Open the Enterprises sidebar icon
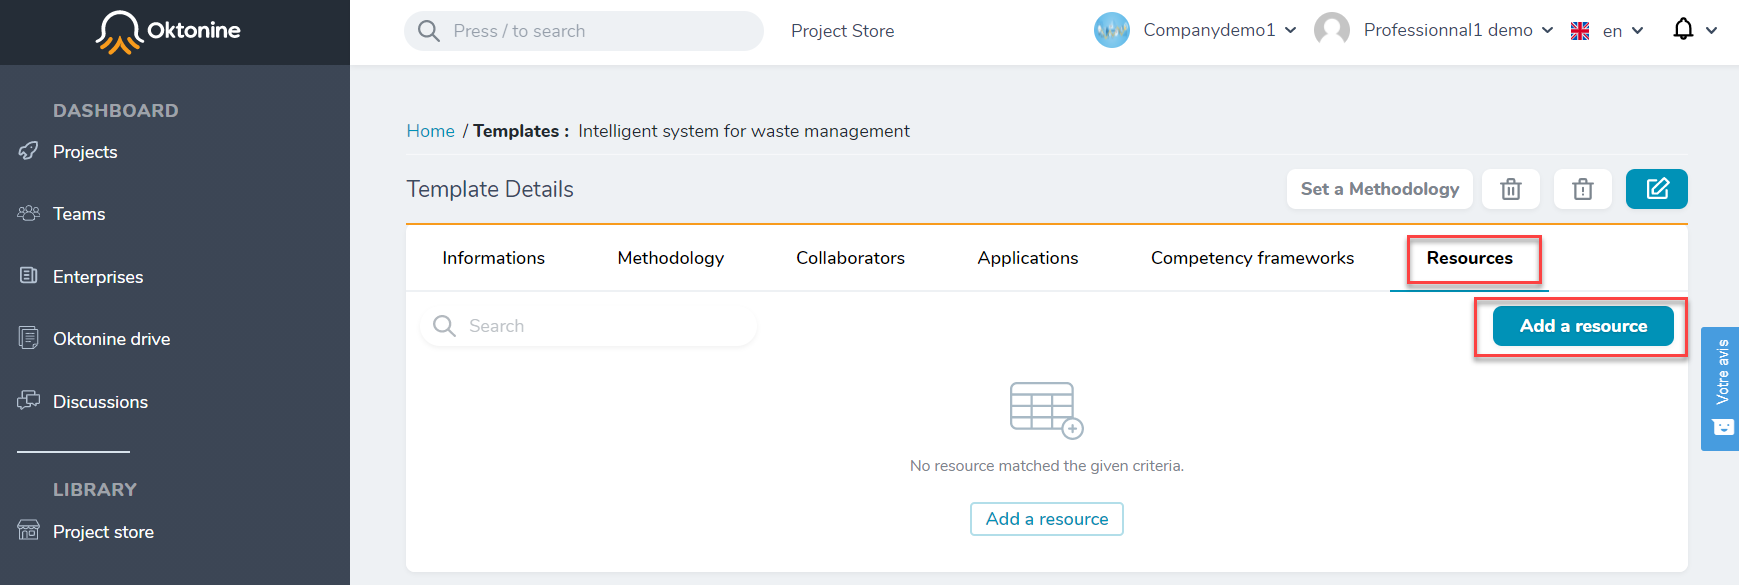 tap(28, 275)
